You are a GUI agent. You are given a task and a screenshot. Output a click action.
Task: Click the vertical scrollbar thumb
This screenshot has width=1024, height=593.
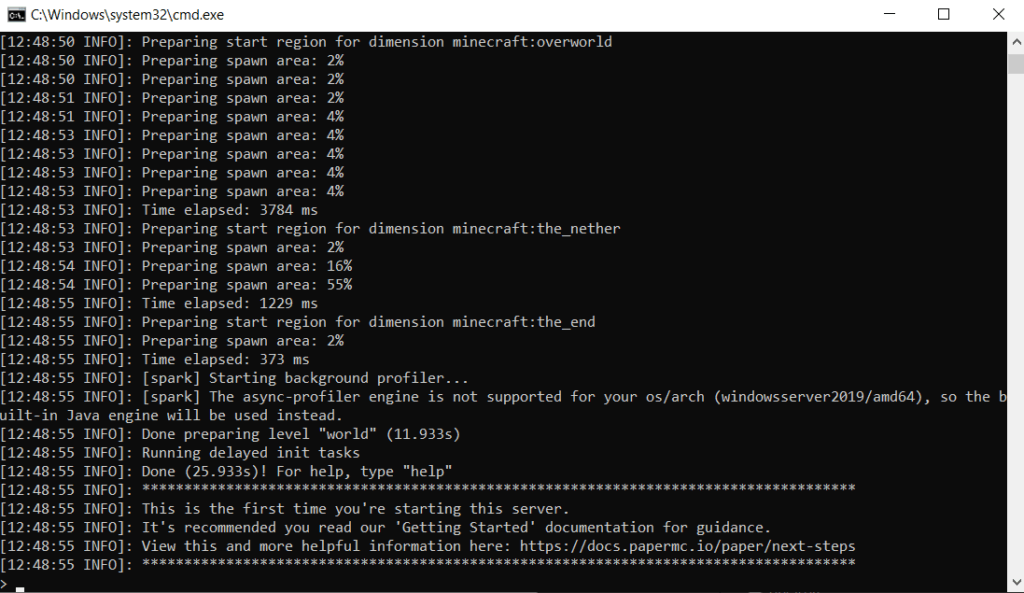[1016, 64]
